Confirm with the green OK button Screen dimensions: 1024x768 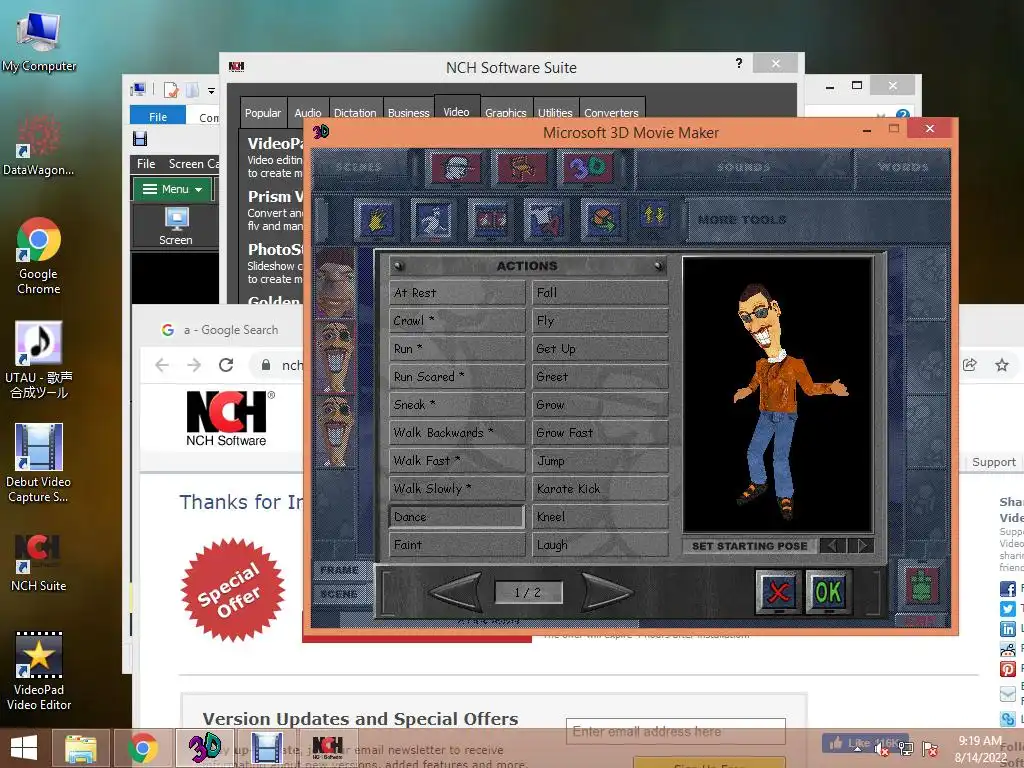(x=828, y=592)
